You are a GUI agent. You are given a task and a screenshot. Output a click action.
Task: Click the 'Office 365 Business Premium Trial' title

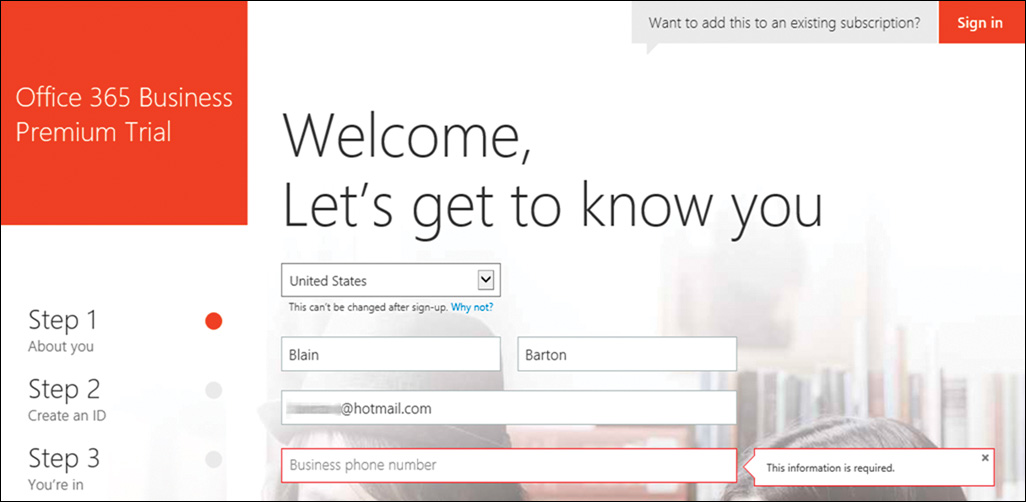[124, 115]
